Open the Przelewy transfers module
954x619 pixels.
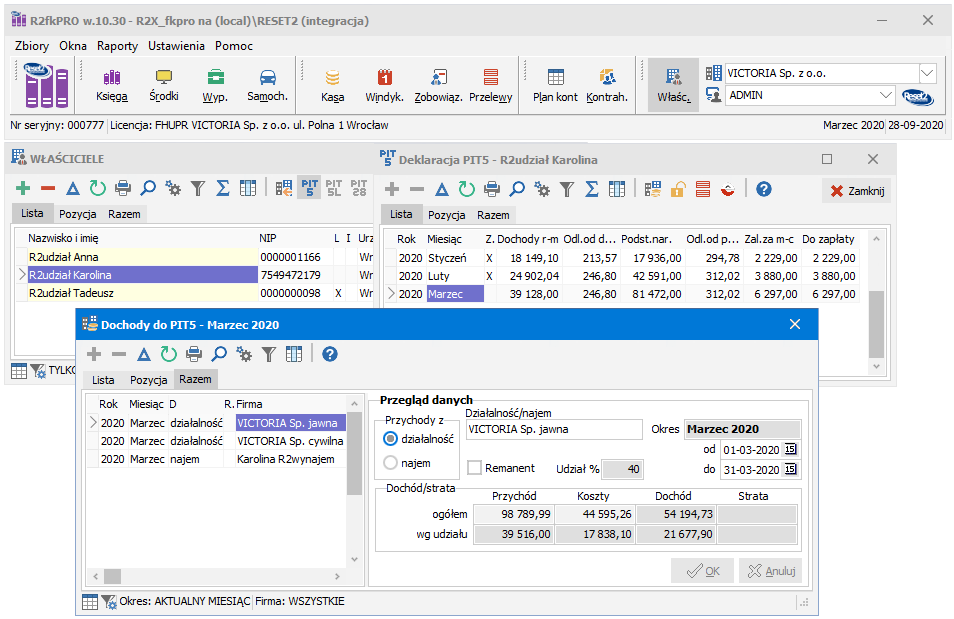[x=490, y=85]
